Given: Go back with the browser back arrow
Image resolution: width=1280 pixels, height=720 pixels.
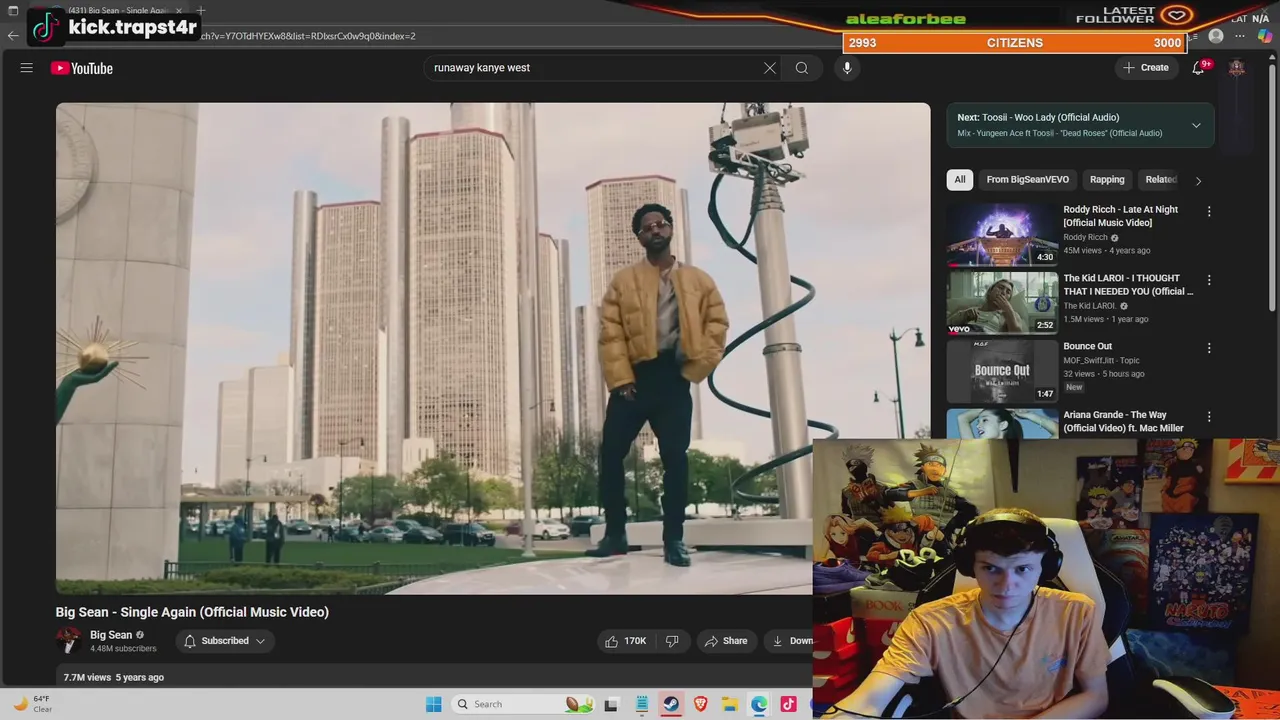Looking at the screenshot, I should pyautogui.click(x=13, y=36).
